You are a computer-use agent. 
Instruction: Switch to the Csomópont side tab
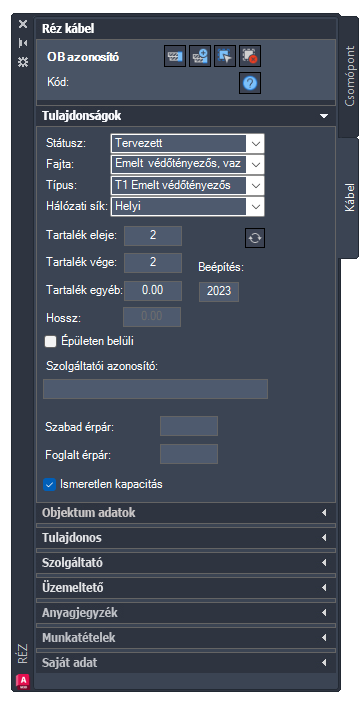click(x=349, y=76)
